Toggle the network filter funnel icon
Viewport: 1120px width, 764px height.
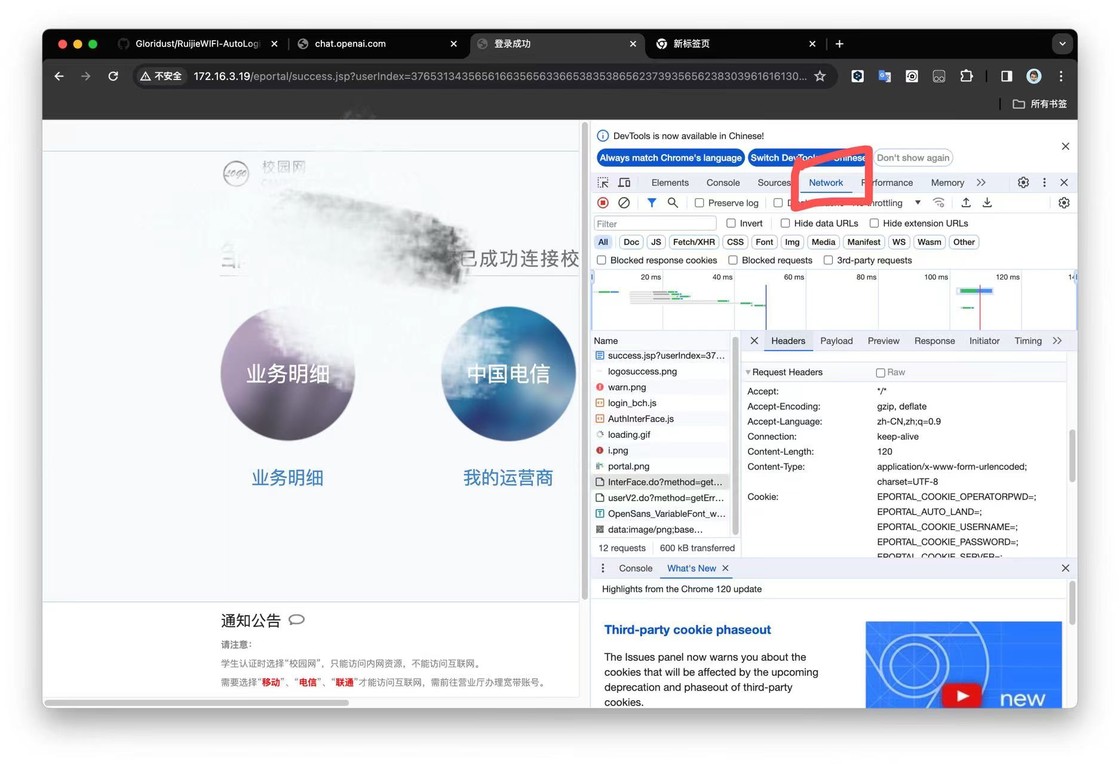click(x=652, y=203)
